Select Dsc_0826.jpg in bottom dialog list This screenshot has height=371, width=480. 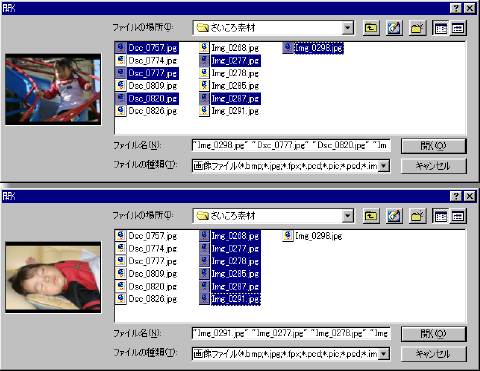pyautogui.click(x=147, y=299)
